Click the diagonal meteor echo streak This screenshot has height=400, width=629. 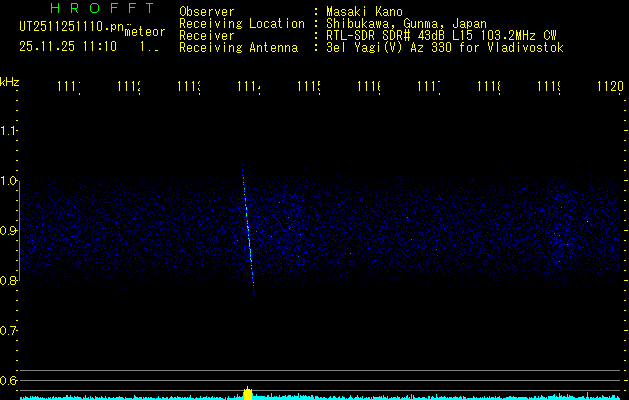coord(247,230)
